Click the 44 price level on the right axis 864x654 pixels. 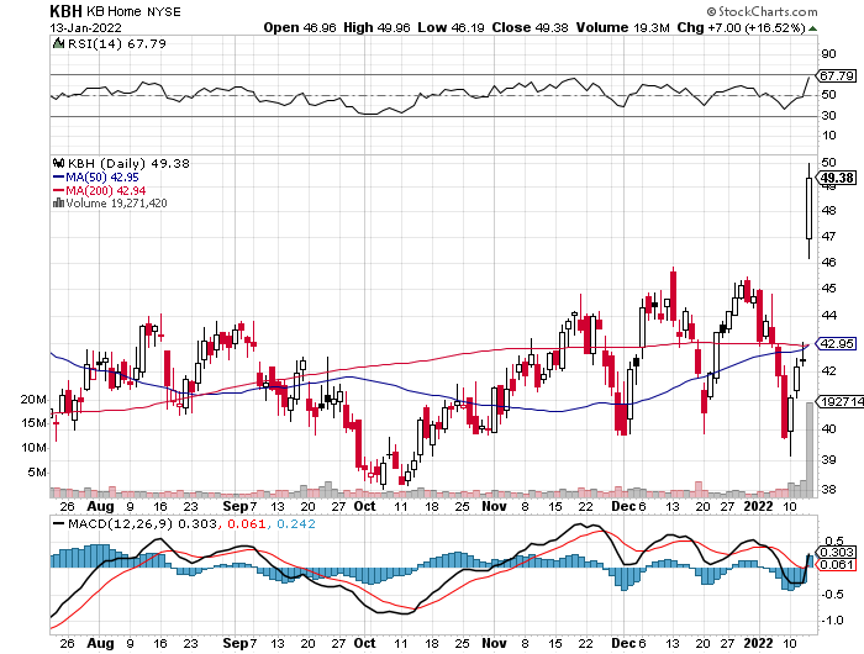point(828,316)
